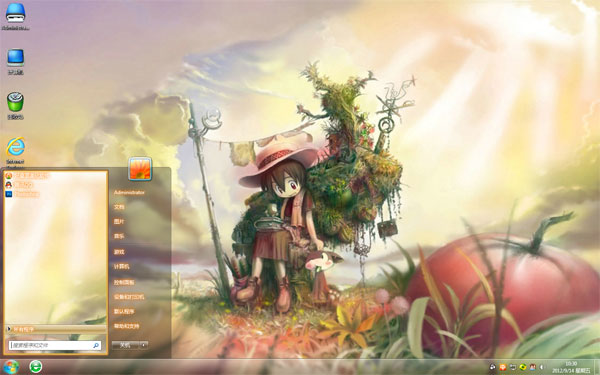
Task: Click the flower user account picture
Action: coord(140,169)
